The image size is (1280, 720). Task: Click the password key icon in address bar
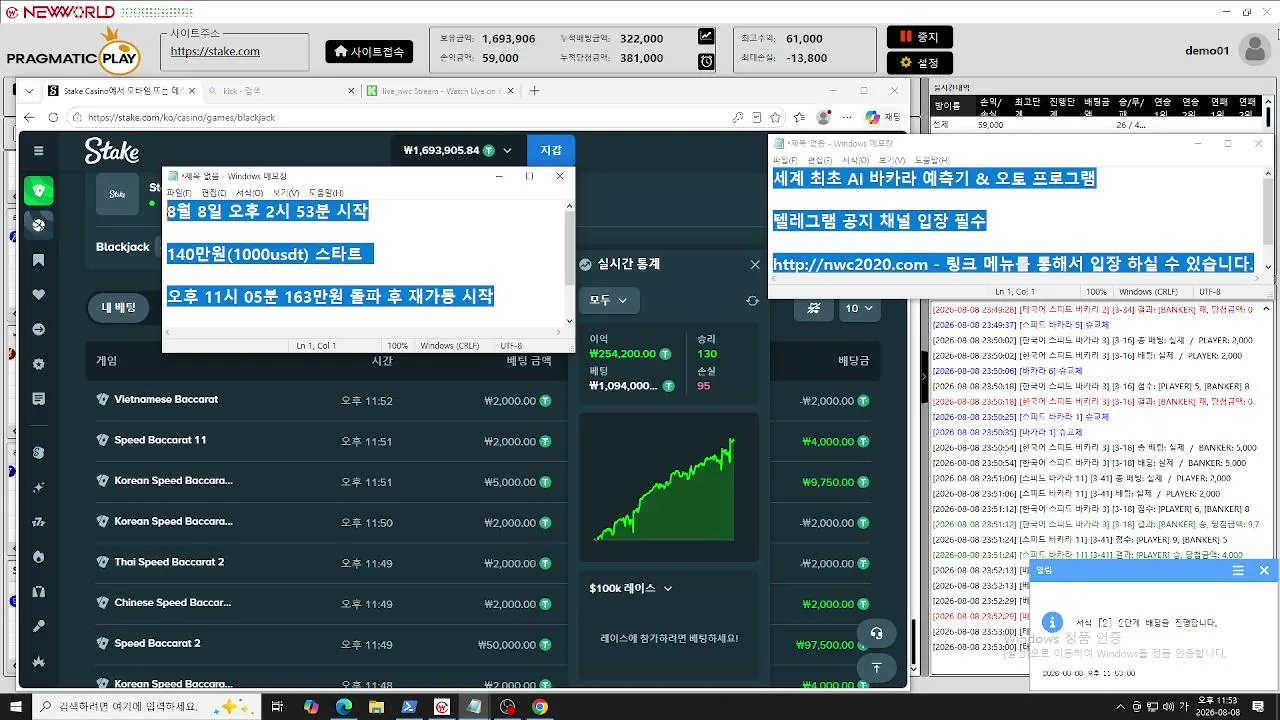click(x=738, y=117)
